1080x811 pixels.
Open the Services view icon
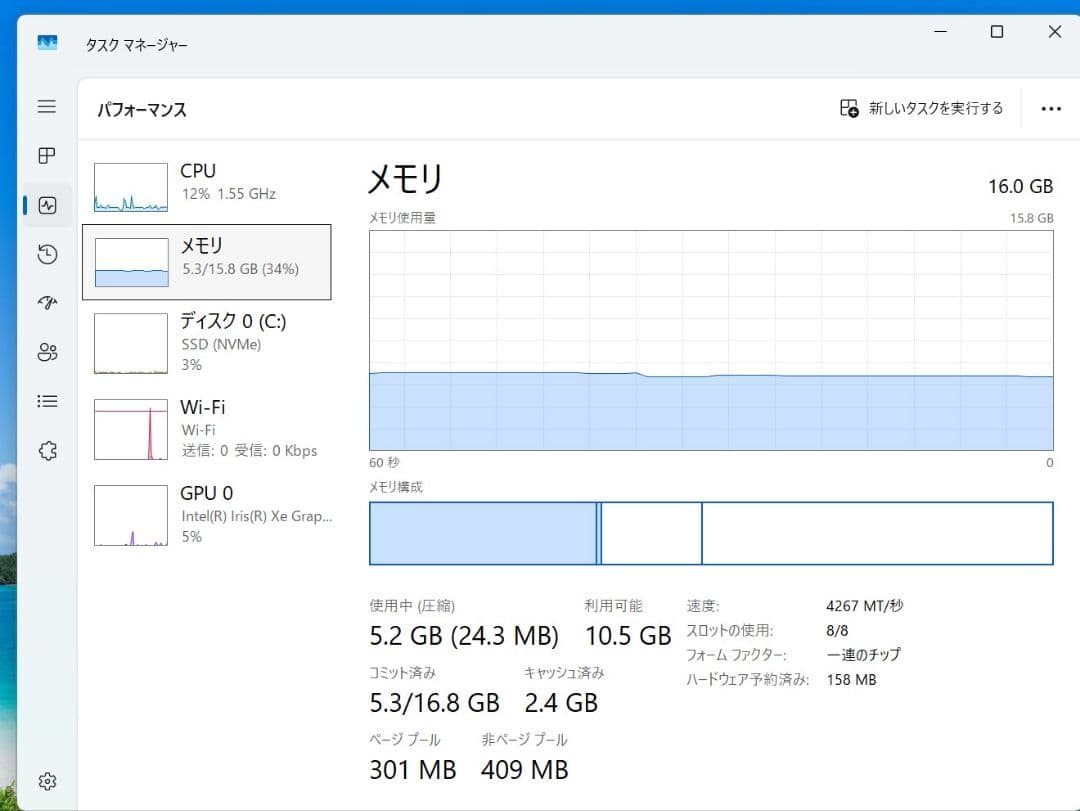[46, 451]
